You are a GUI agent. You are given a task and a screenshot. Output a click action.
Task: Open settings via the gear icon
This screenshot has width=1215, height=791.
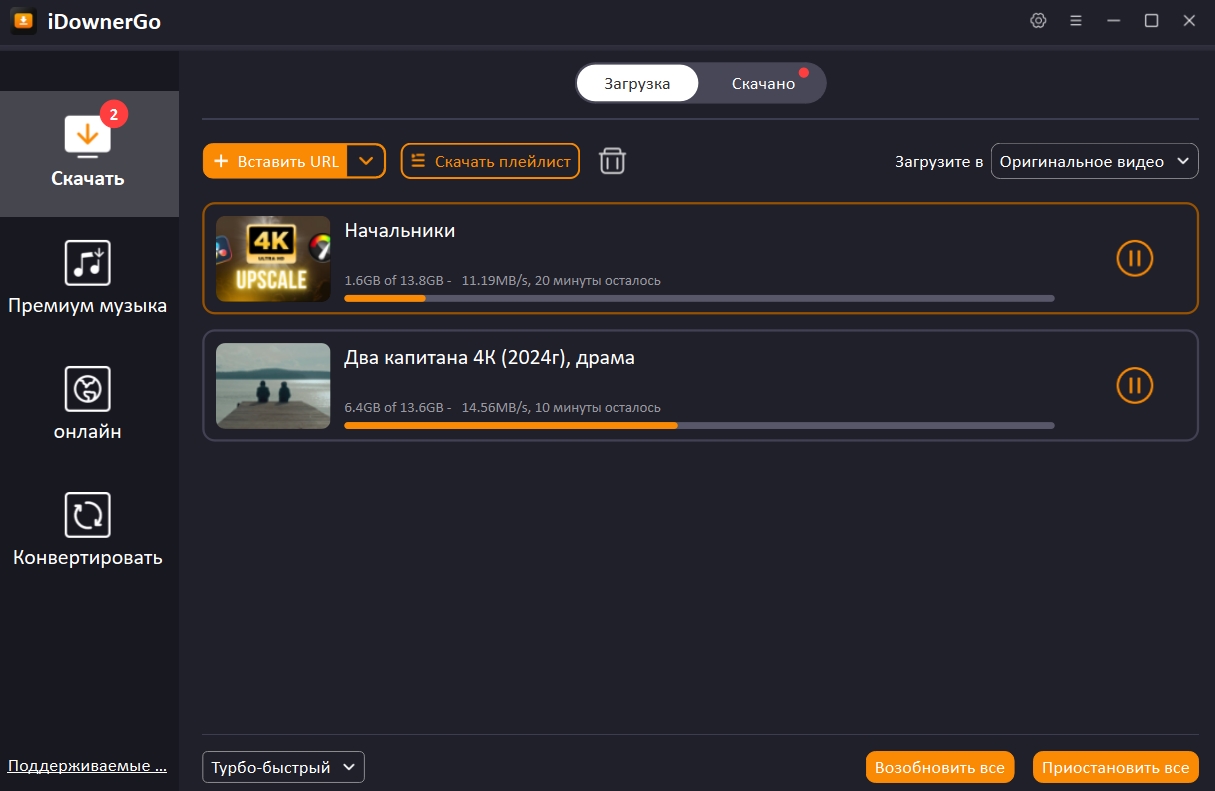pos(1038,21)
